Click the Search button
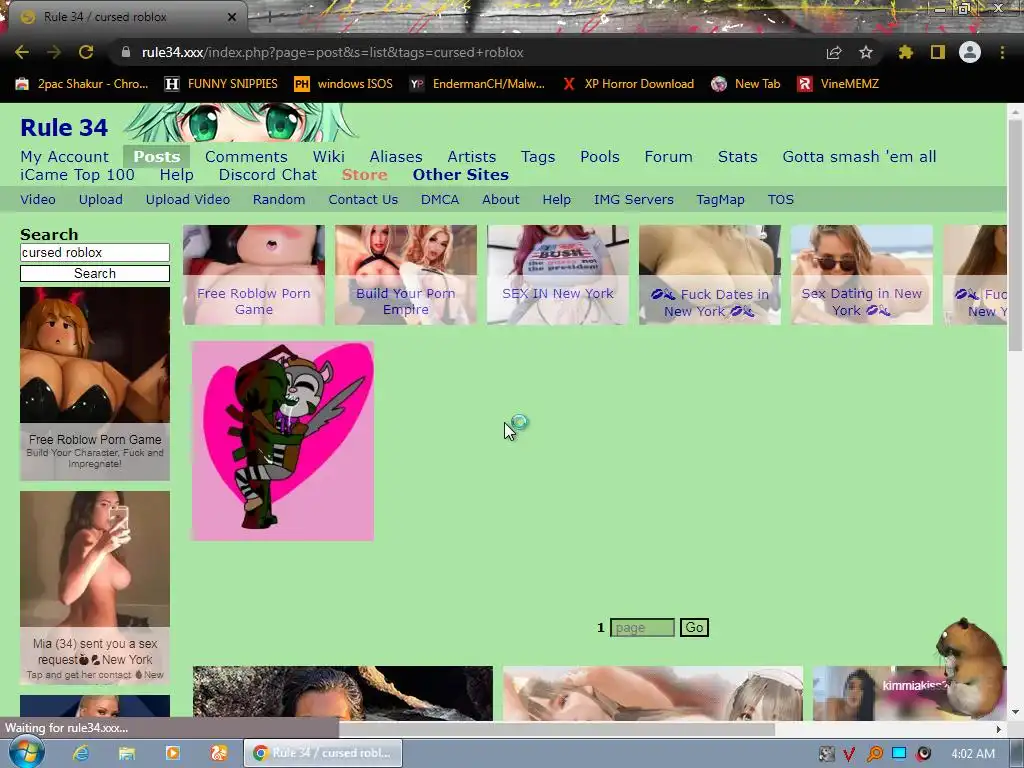The height and width of the screenshot is (768, 1024). pyautogui.click(x=95, y=274)
